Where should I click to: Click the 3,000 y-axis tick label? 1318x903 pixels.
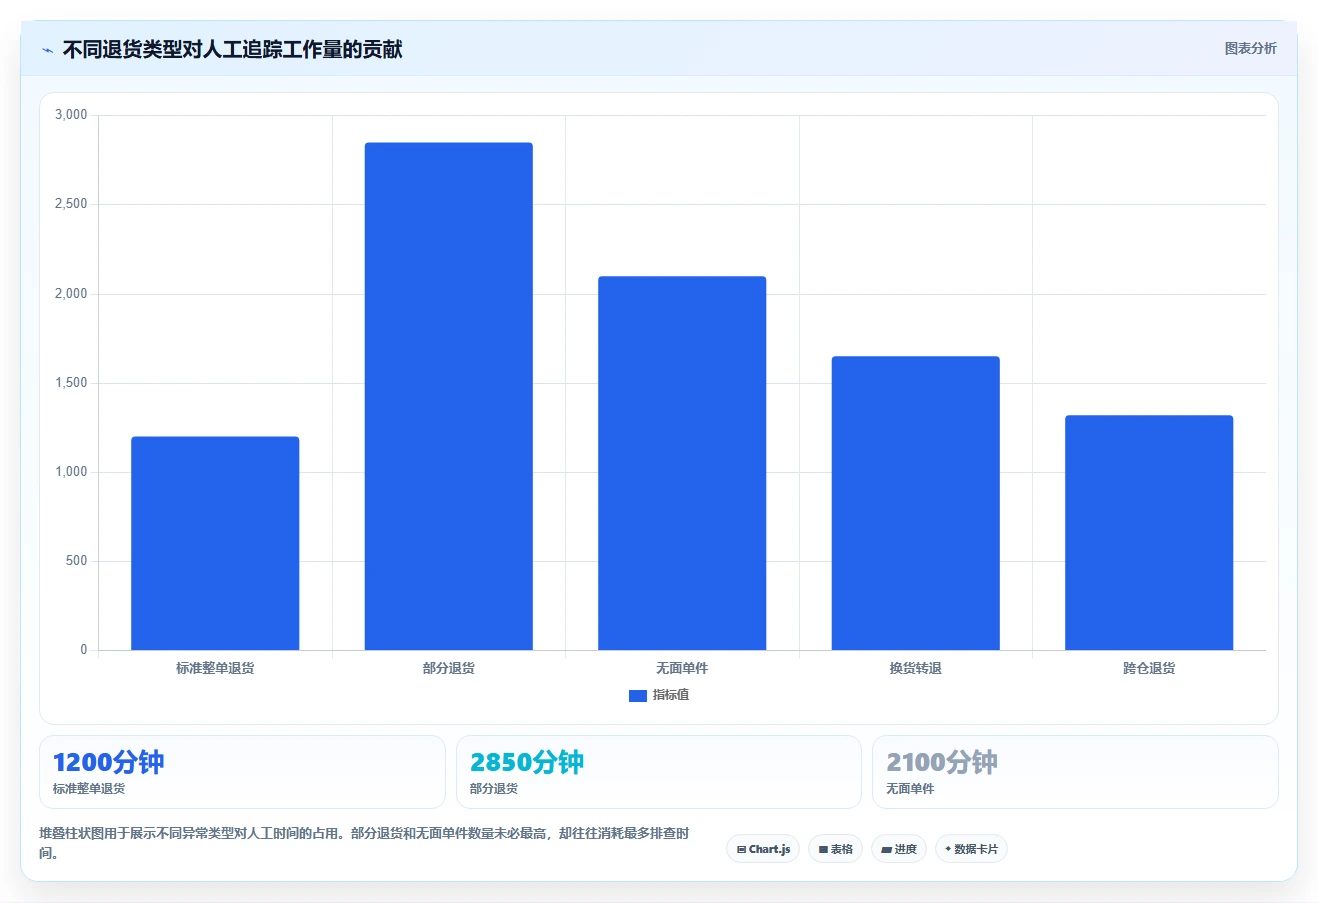[71, 115]
